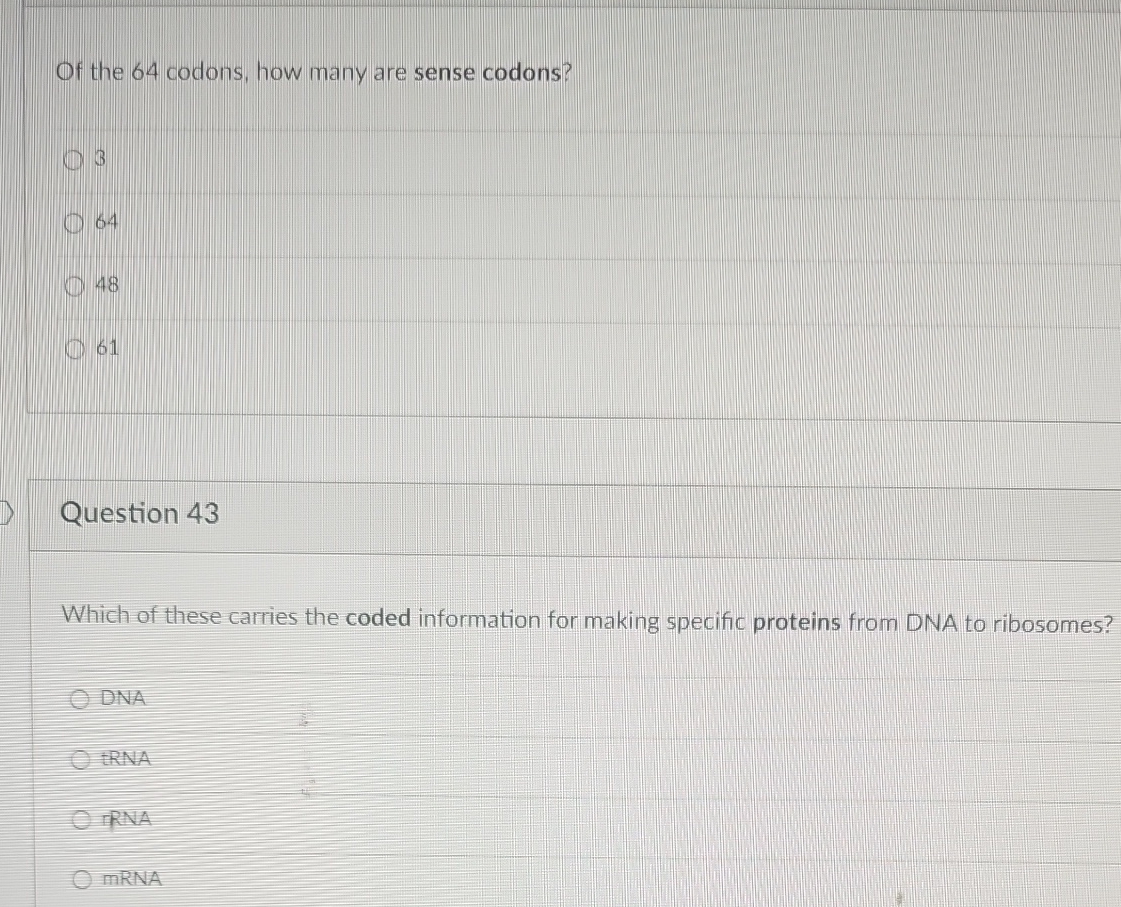Select DNA for Question 43
1121x907 pixels.
[80, 698]
